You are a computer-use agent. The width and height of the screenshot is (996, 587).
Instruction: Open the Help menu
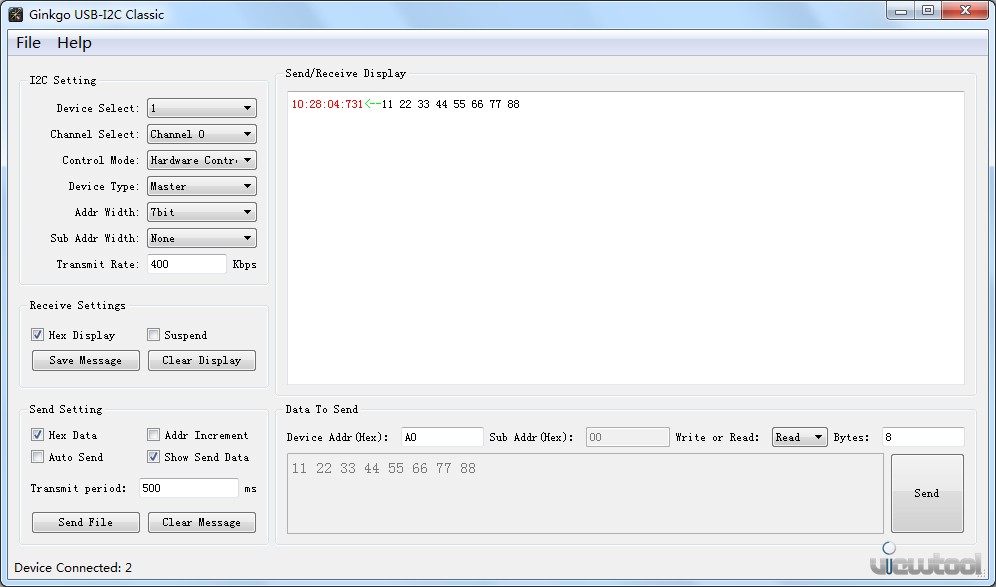74,43
